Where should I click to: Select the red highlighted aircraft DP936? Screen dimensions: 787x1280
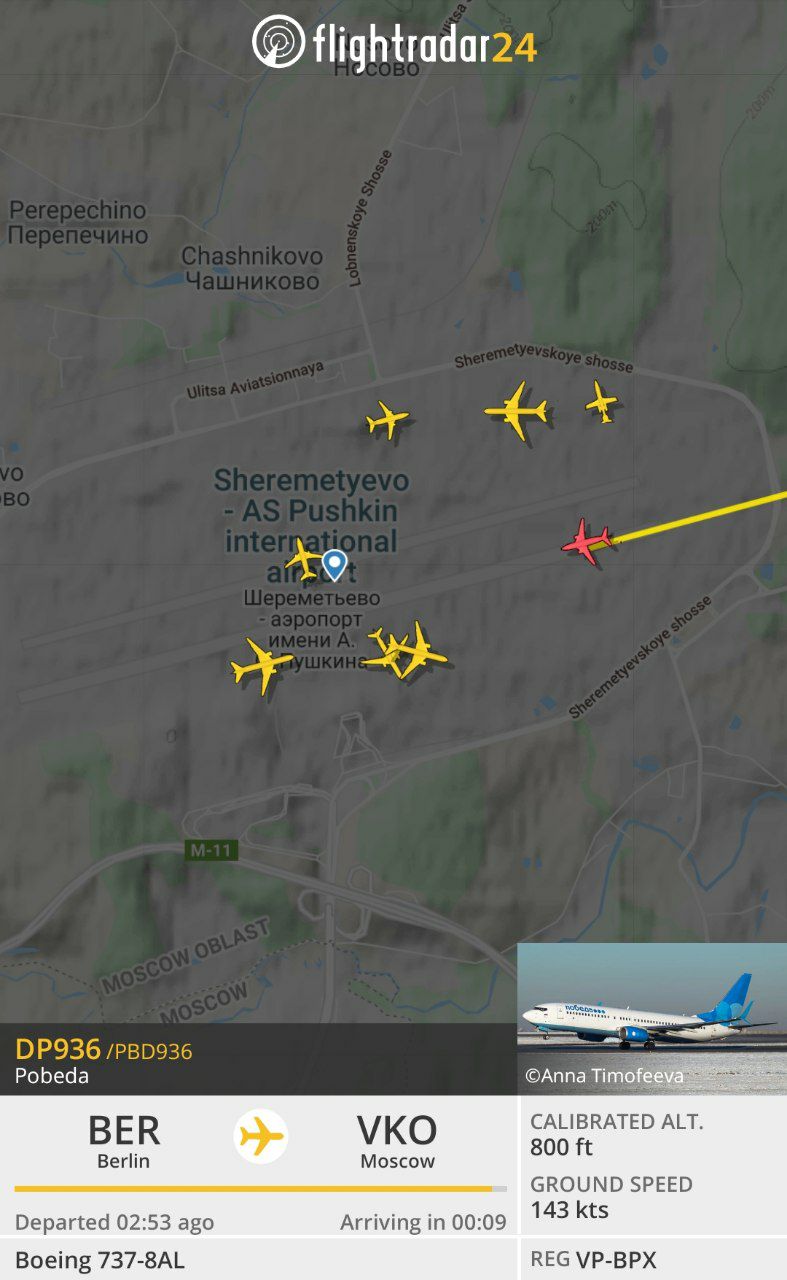[587, 542]
